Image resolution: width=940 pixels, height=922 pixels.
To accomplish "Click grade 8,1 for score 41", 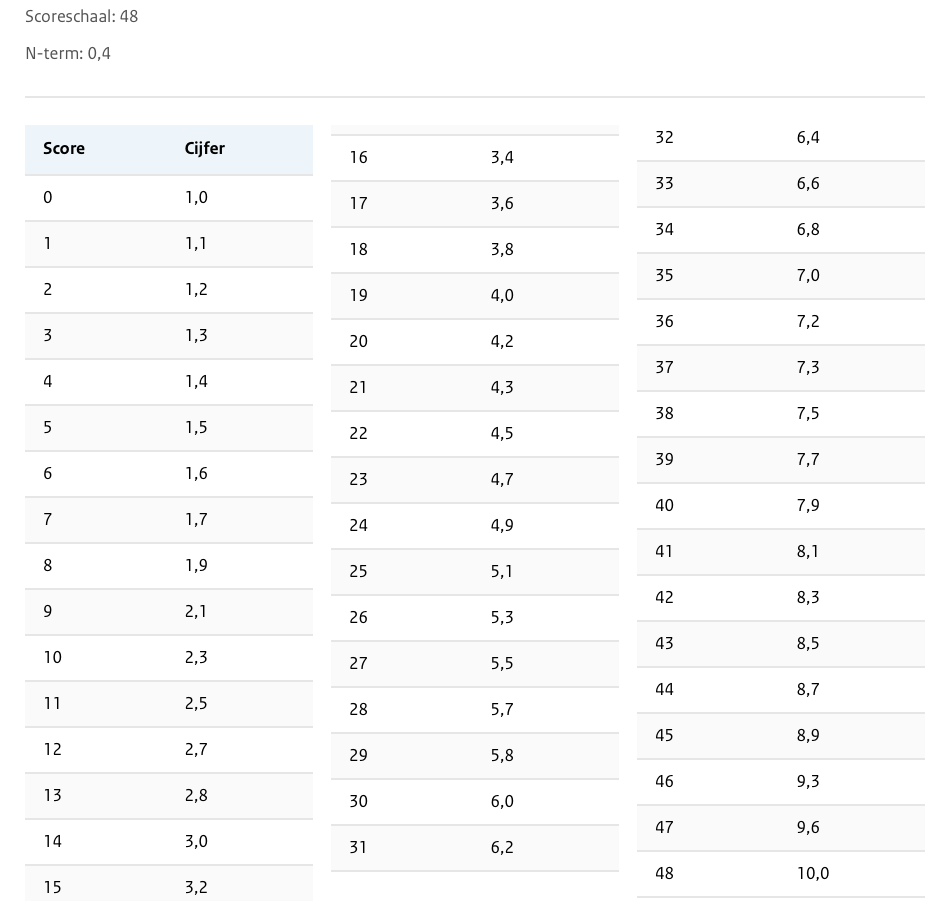I will pyautogui.click(x=809, y=552).
